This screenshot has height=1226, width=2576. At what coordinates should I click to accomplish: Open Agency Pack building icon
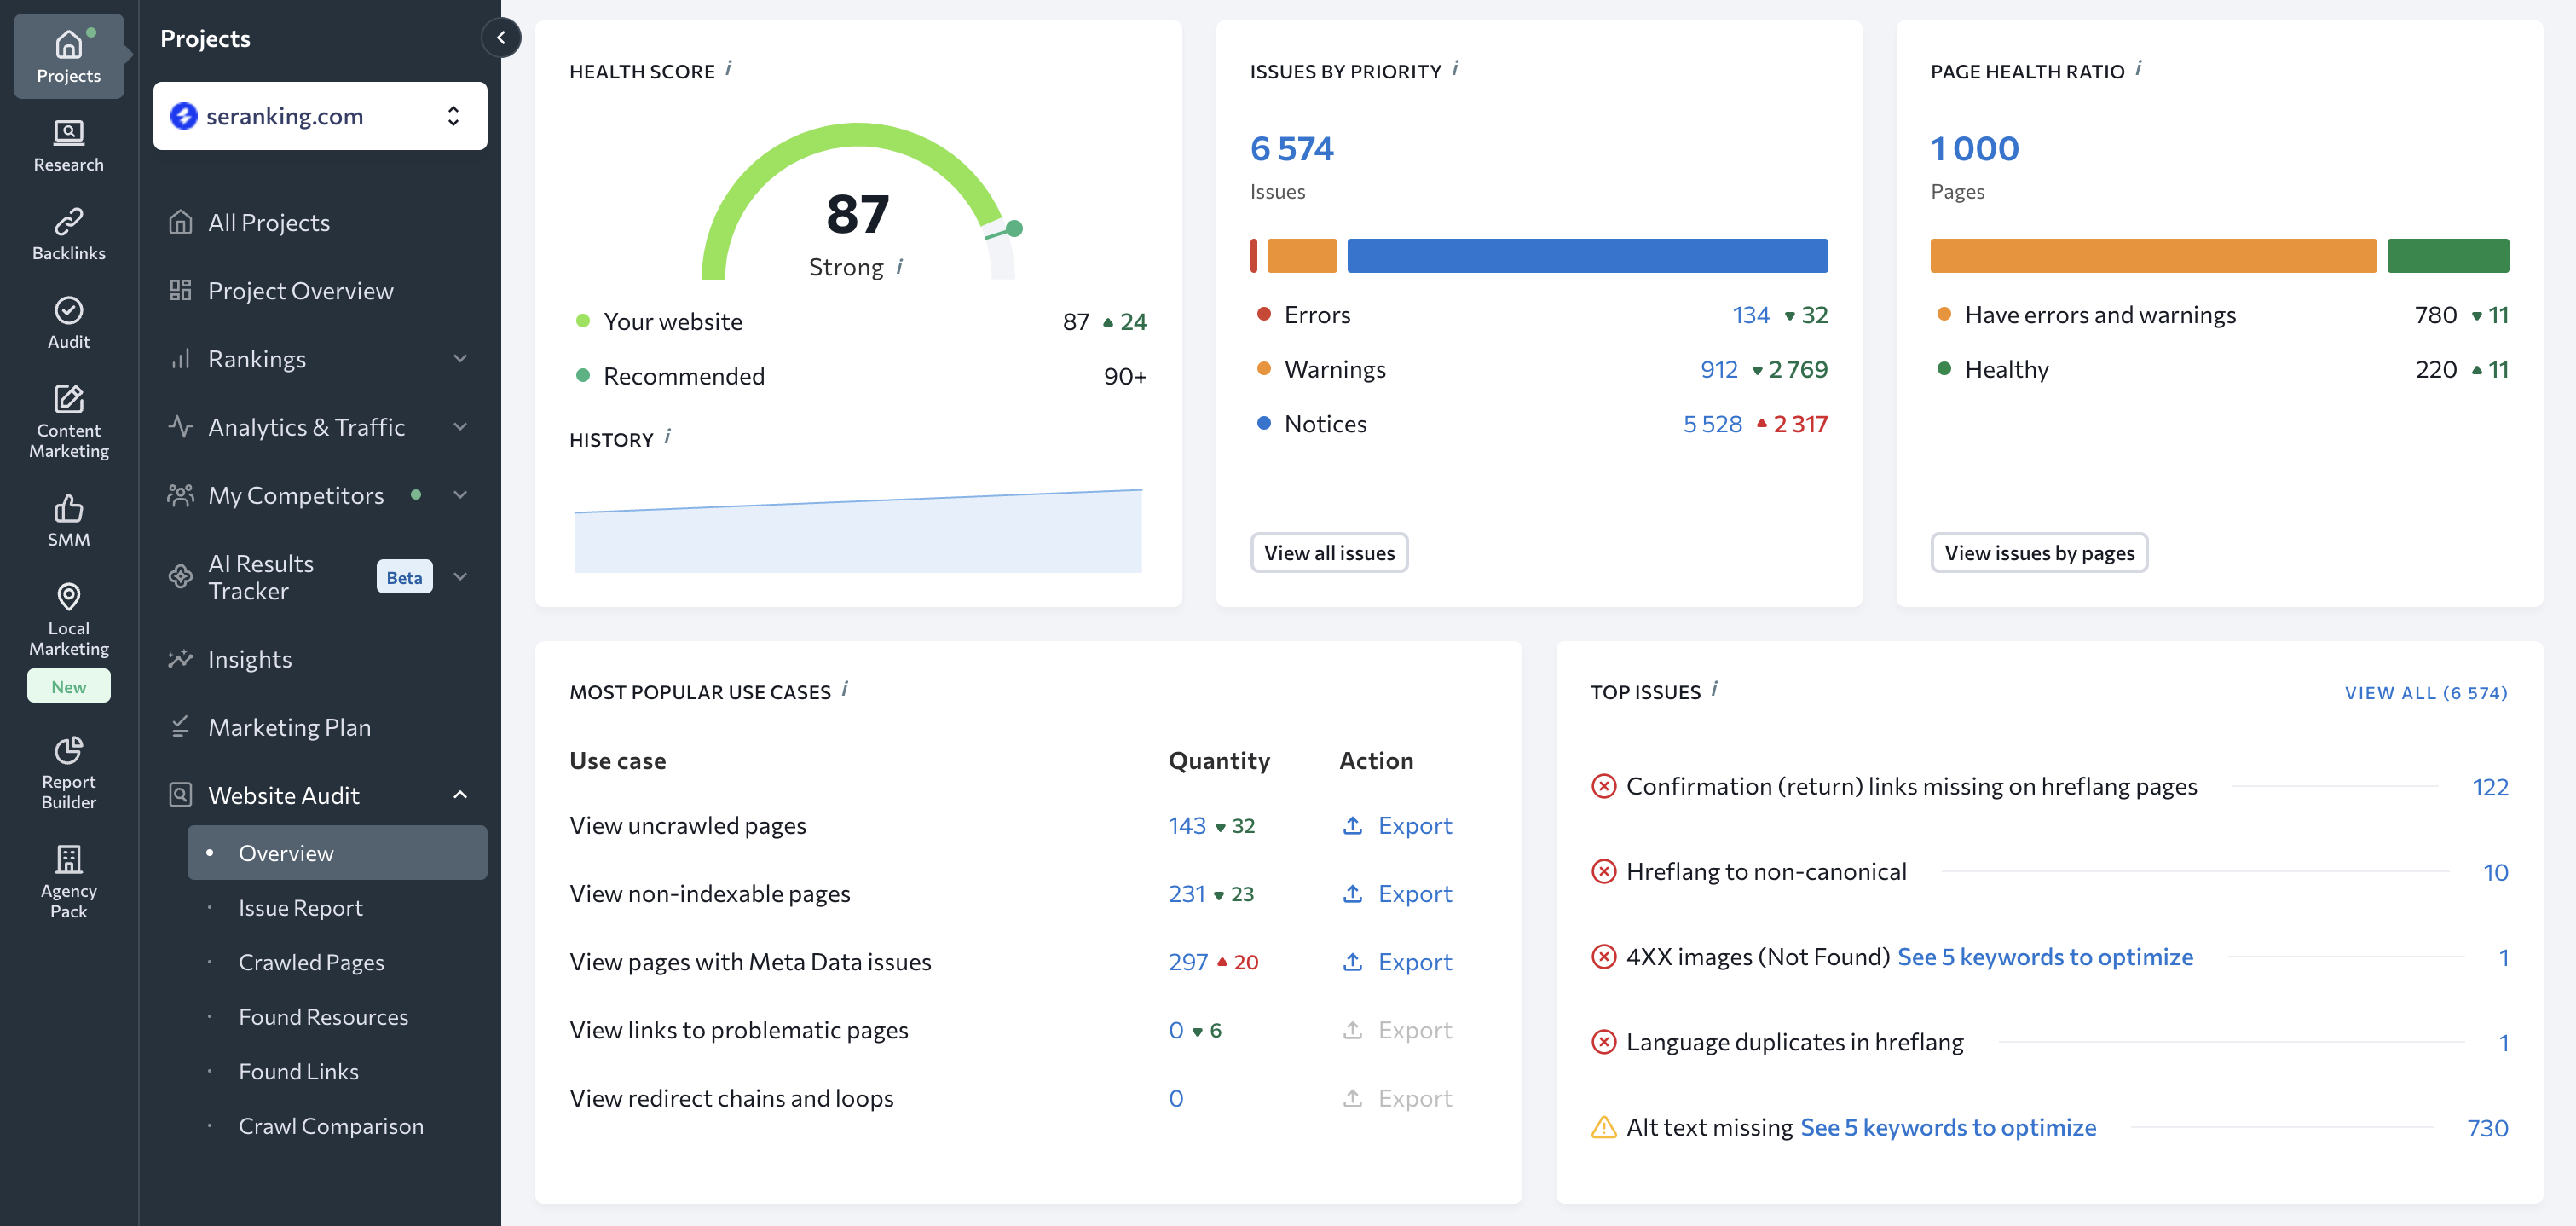click(x=68, y=880)
